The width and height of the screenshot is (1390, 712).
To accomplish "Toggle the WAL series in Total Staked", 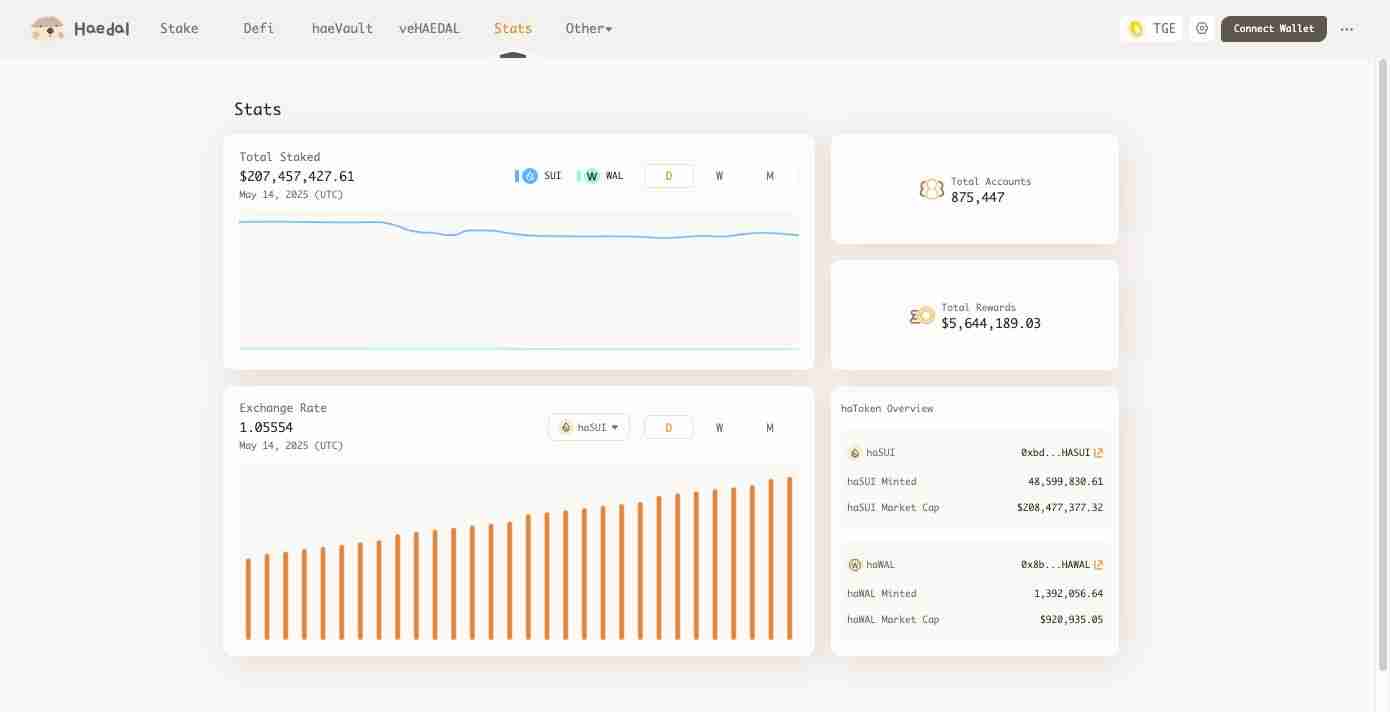I will (x=602, y=176).
